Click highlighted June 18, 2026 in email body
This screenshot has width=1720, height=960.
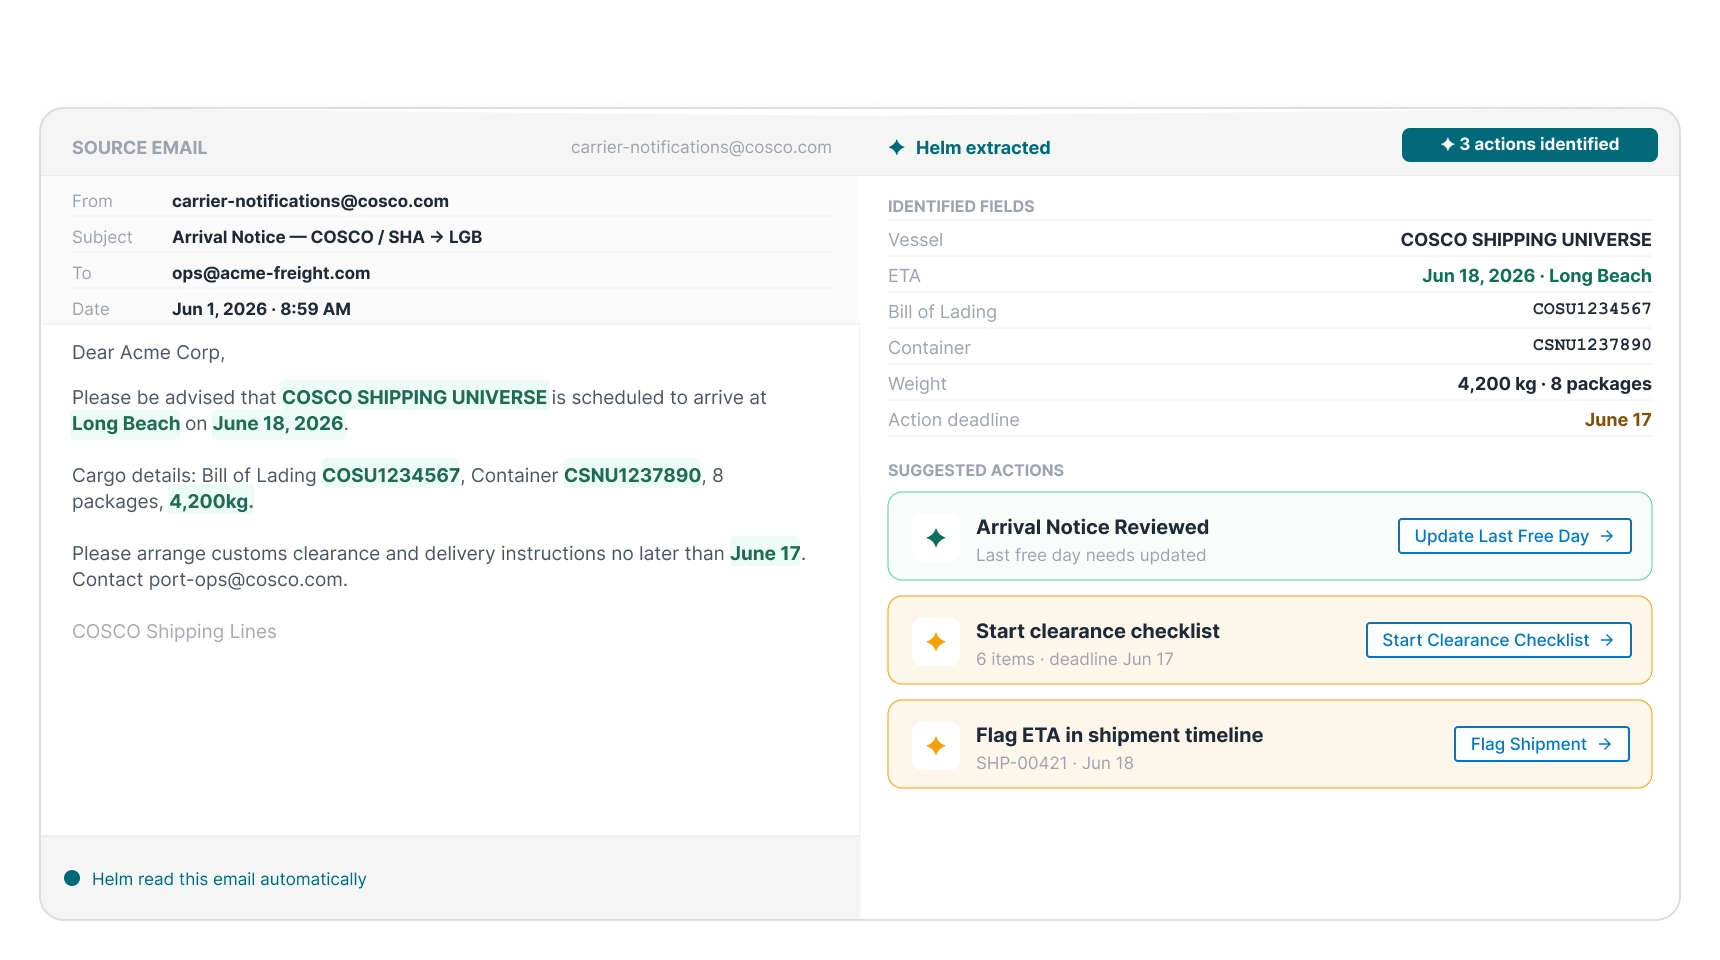click(278, 423)
